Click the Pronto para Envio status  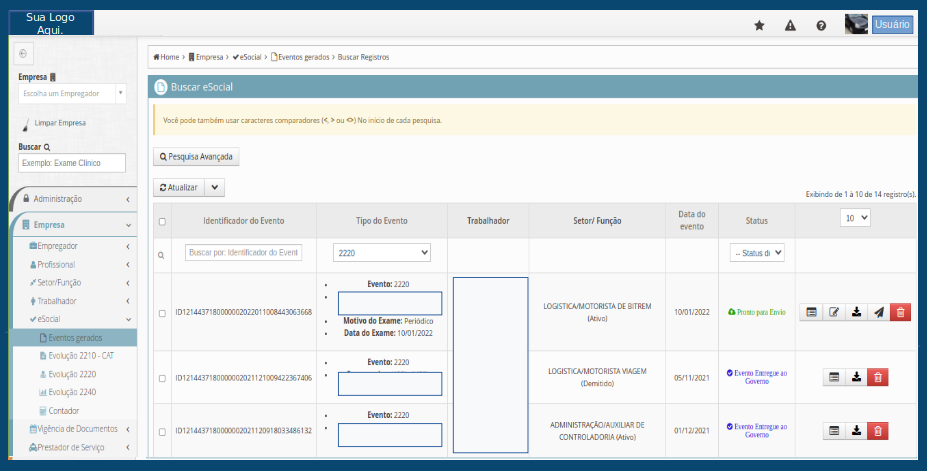(757, 312)
